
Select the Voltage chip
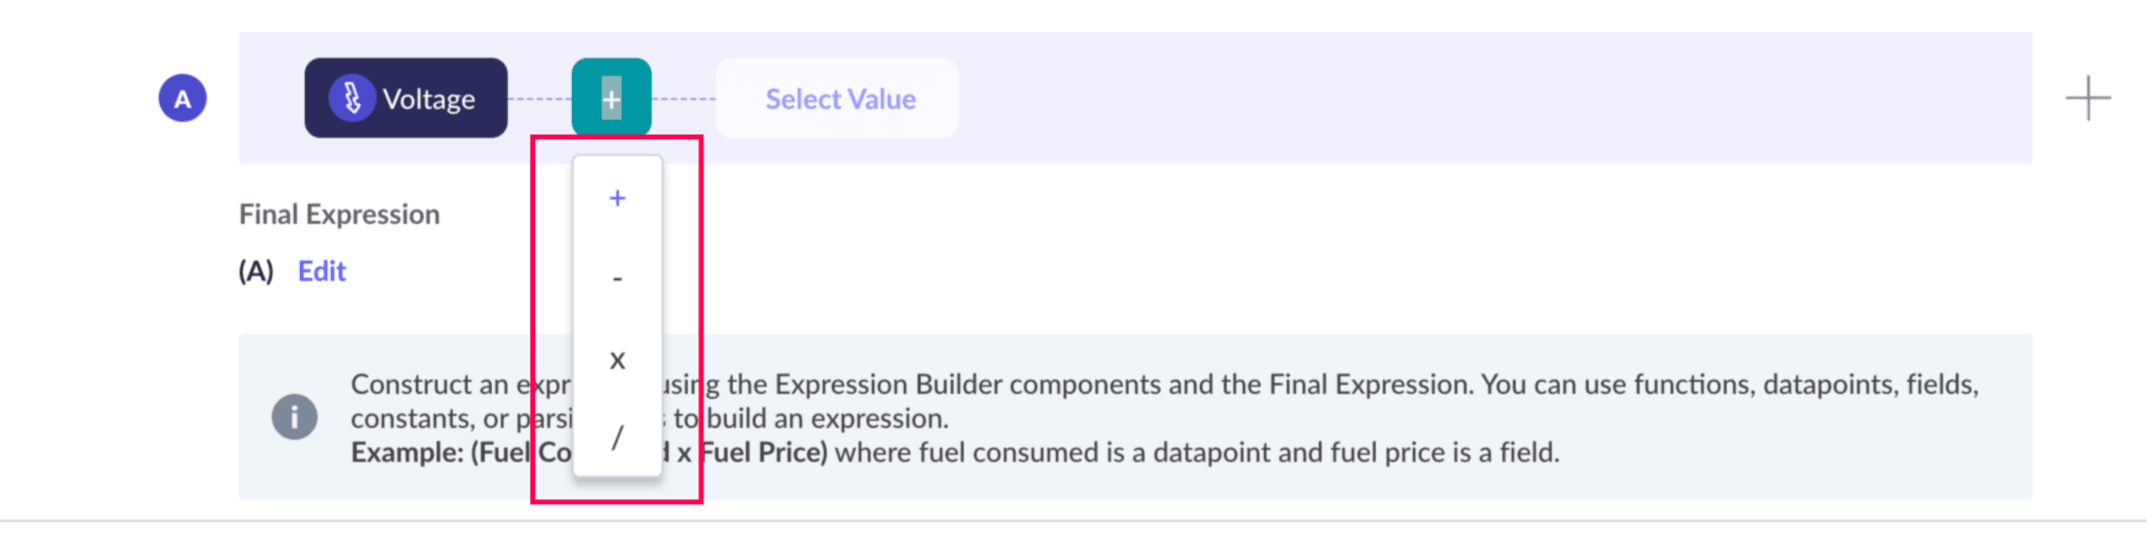pyautogui.click(x=428, y=98)
